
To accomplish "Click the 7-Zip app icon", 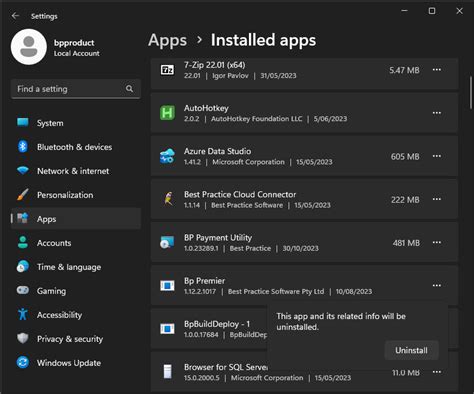I will click(x=167, y=70).
